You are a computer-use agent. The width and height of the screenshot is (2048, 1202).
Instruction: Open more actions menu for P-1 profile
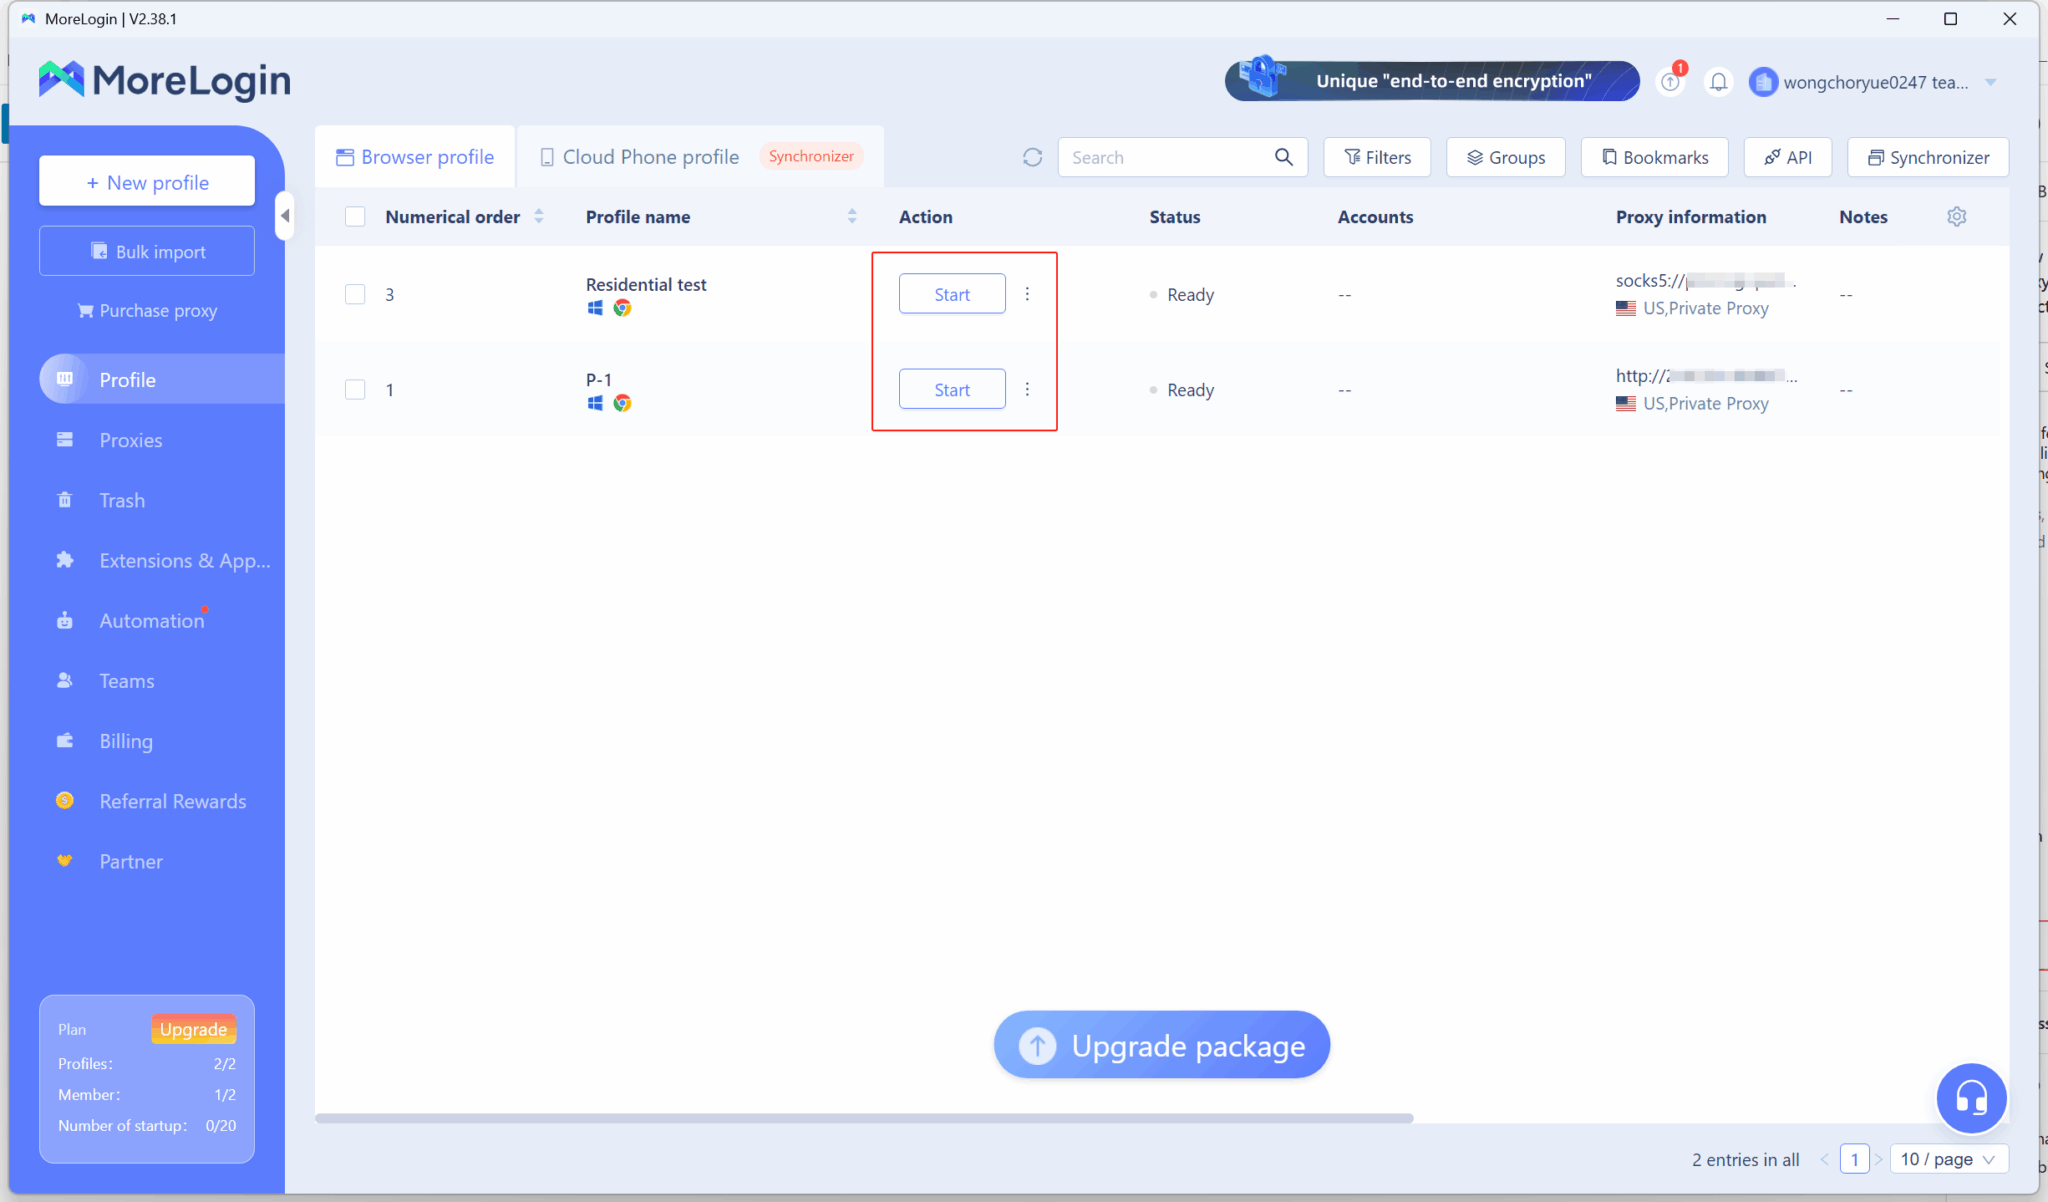(1028, 389)
